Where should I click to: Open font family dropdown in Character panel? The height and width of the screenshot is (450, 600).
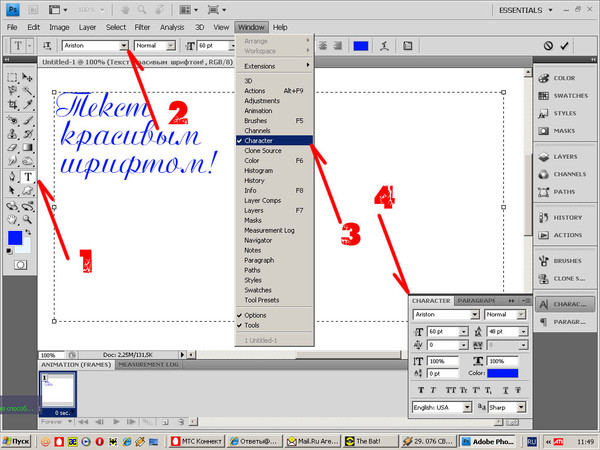[x=474, y=315]
